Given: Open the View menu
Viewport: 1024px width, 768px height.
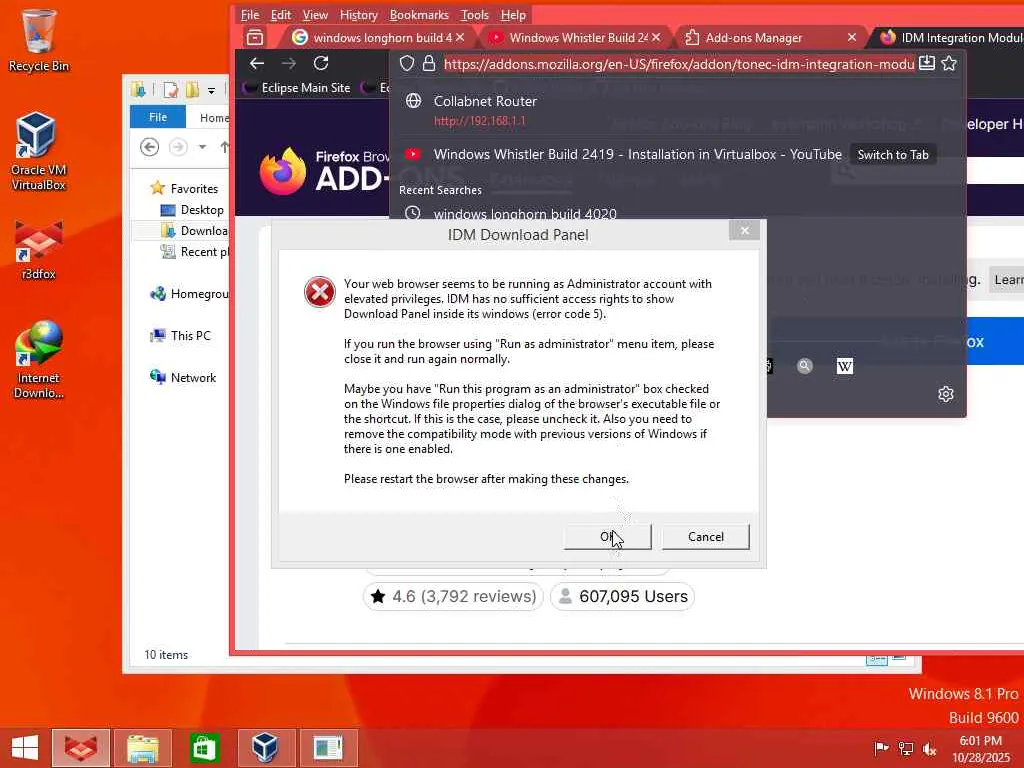Looking at the screenshot, I should point(315,15).
